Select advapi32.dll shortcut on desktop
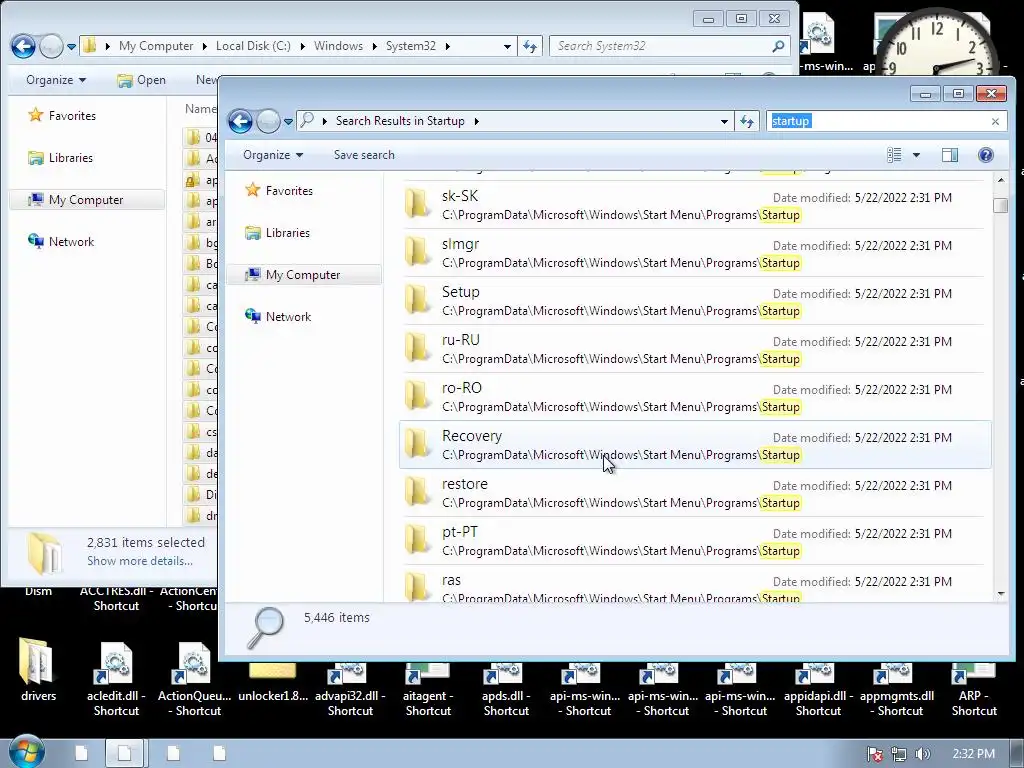This screenshot has width=1024, height=768. pyautogui.click(x=350, y=690)
